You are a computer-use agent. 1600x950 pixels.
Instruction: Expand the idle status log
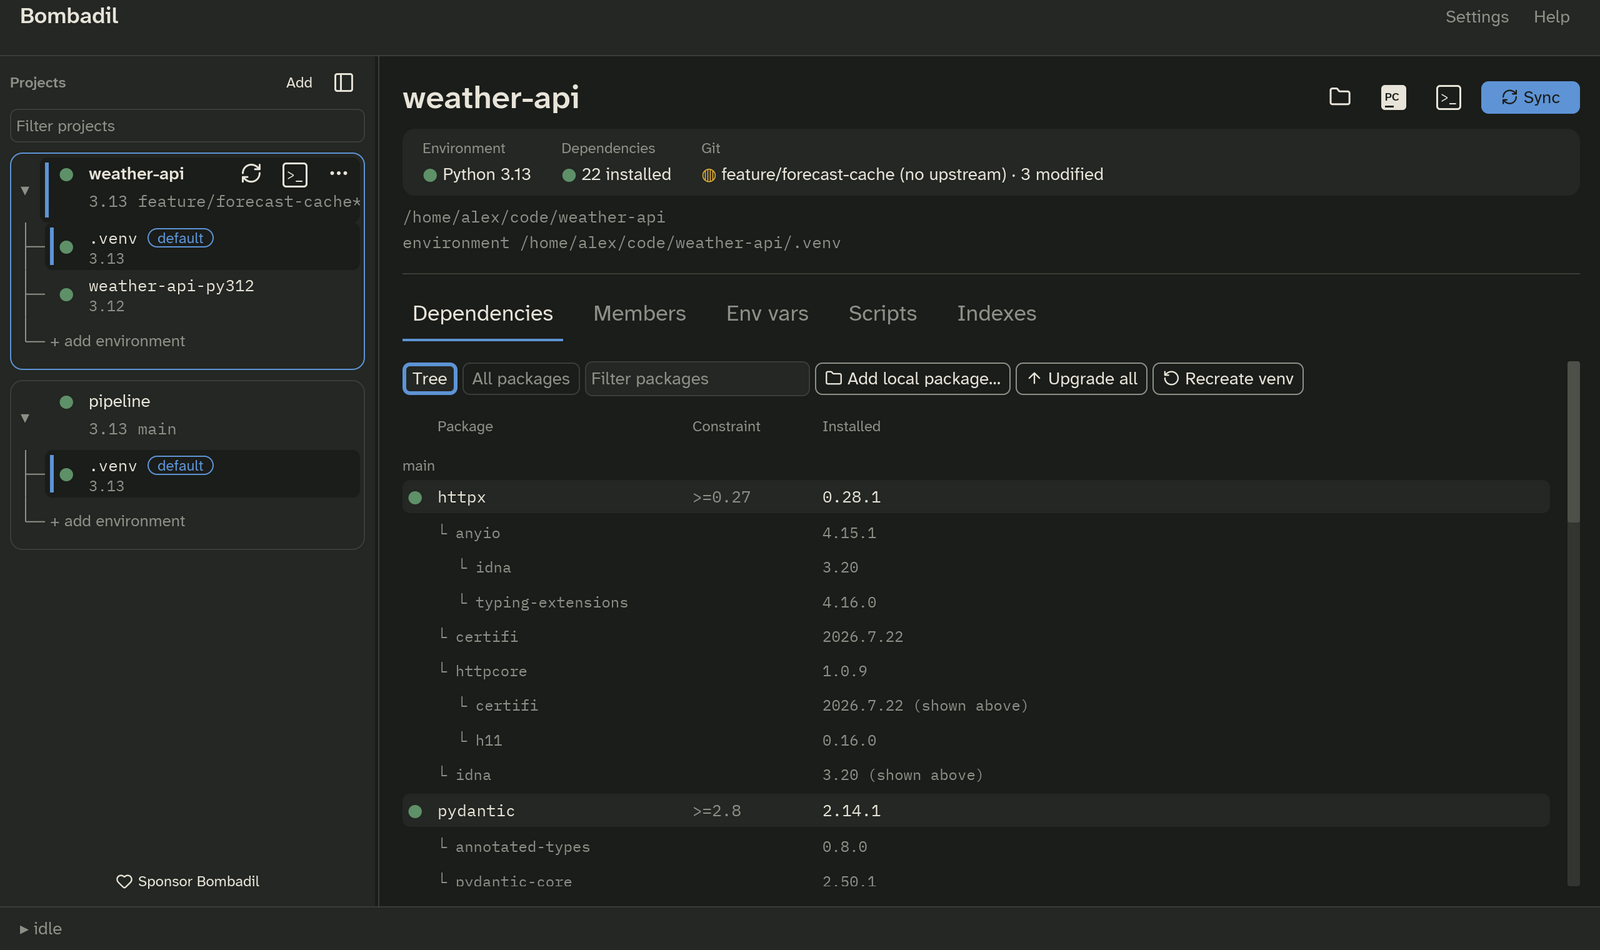coord(41,929)
